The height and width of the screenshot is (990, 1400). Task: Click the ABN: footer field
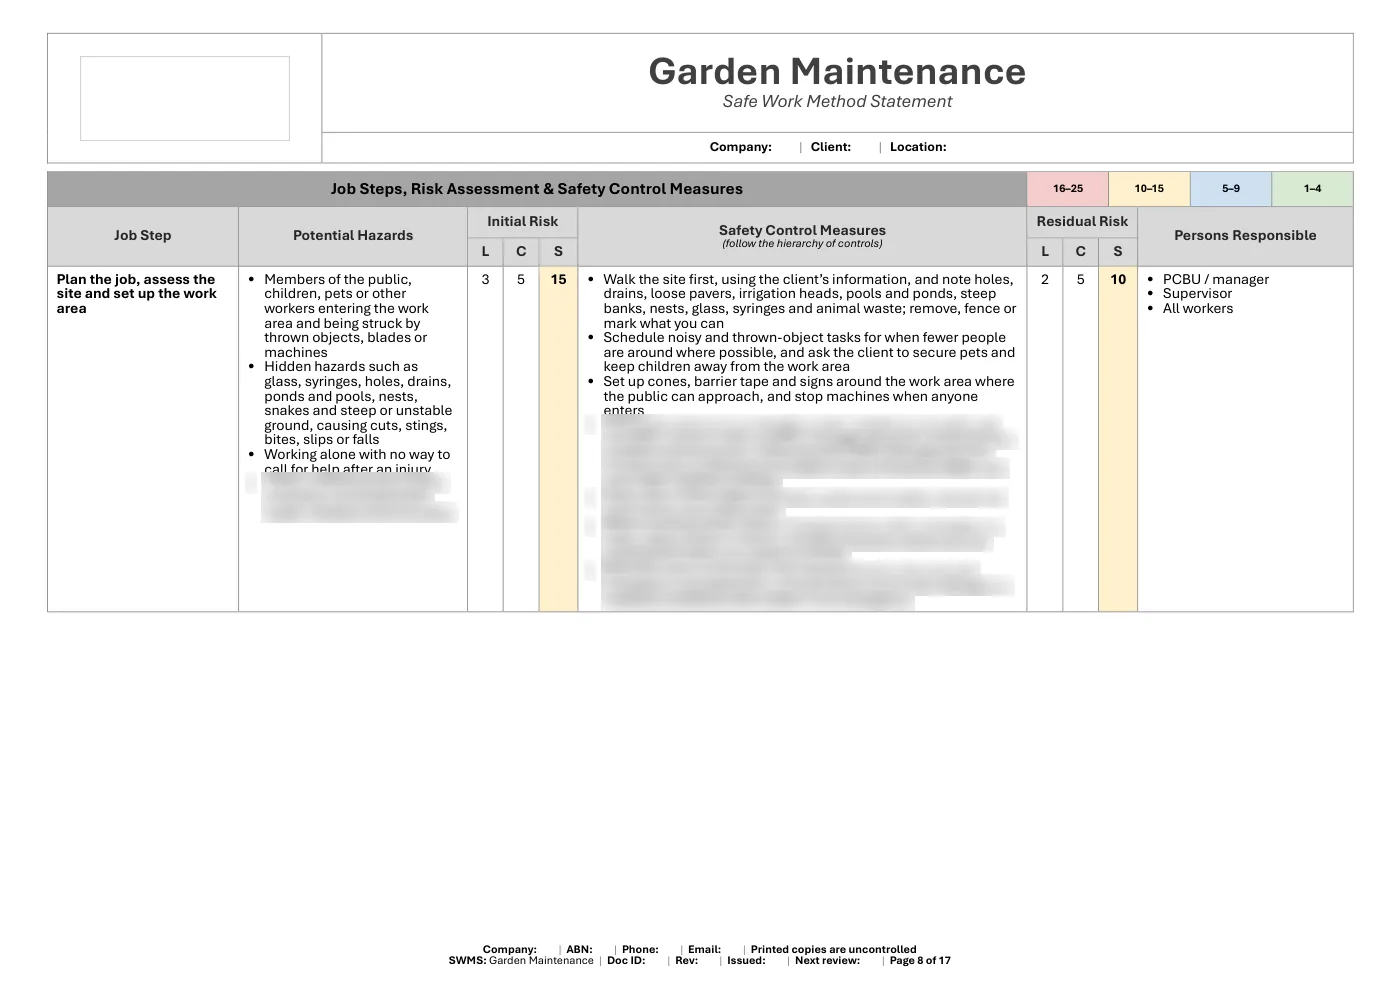click(x=579, y=950)
